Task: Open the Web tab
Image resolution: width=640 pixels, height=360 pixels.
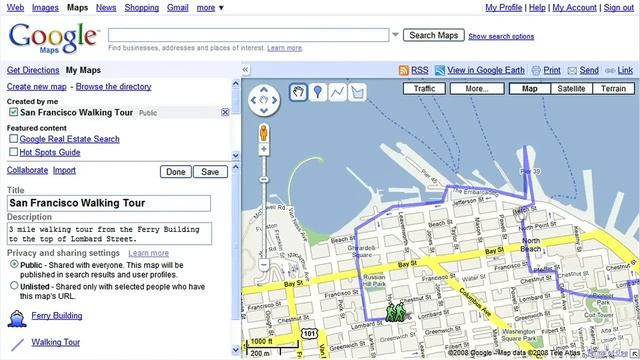Action: [16, 7]
